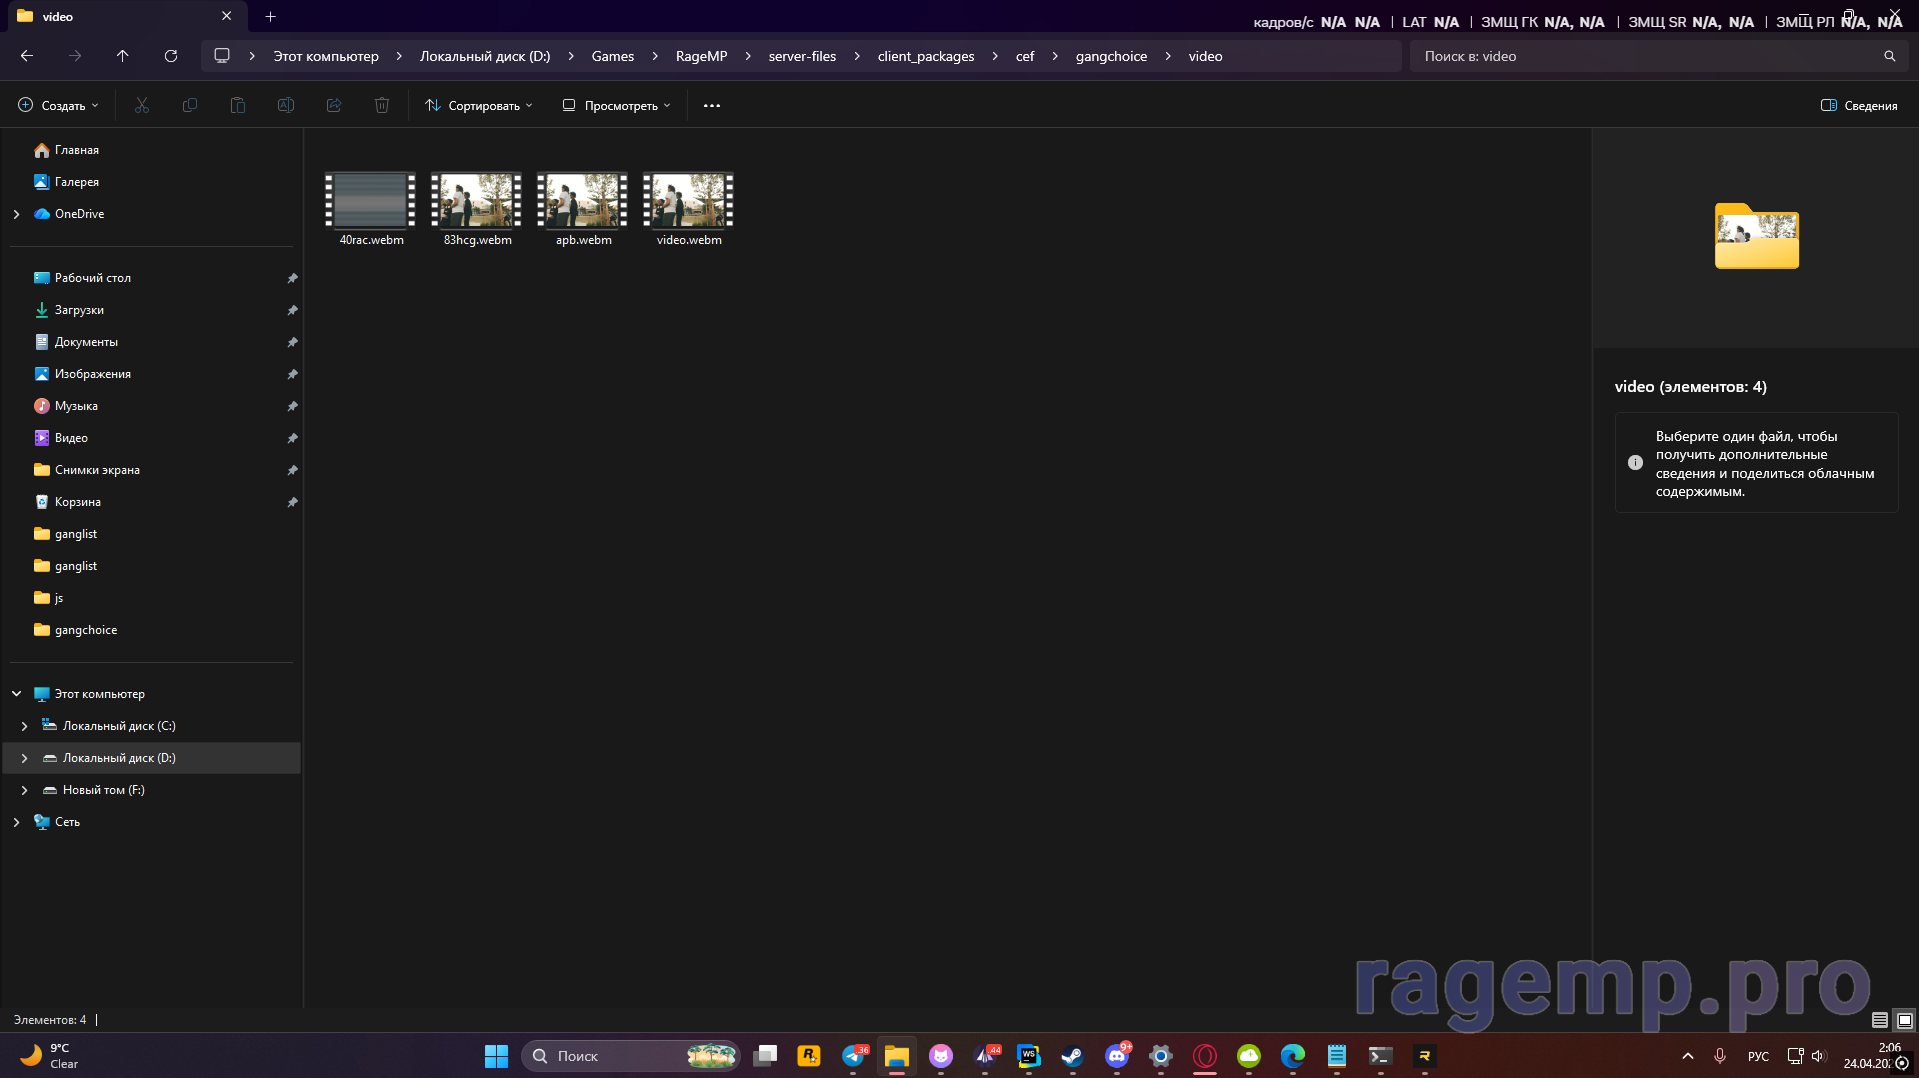1919x1078 pixels.
Task: Click the Copy icon in the toolbar
Action: (x=189, y=105)
